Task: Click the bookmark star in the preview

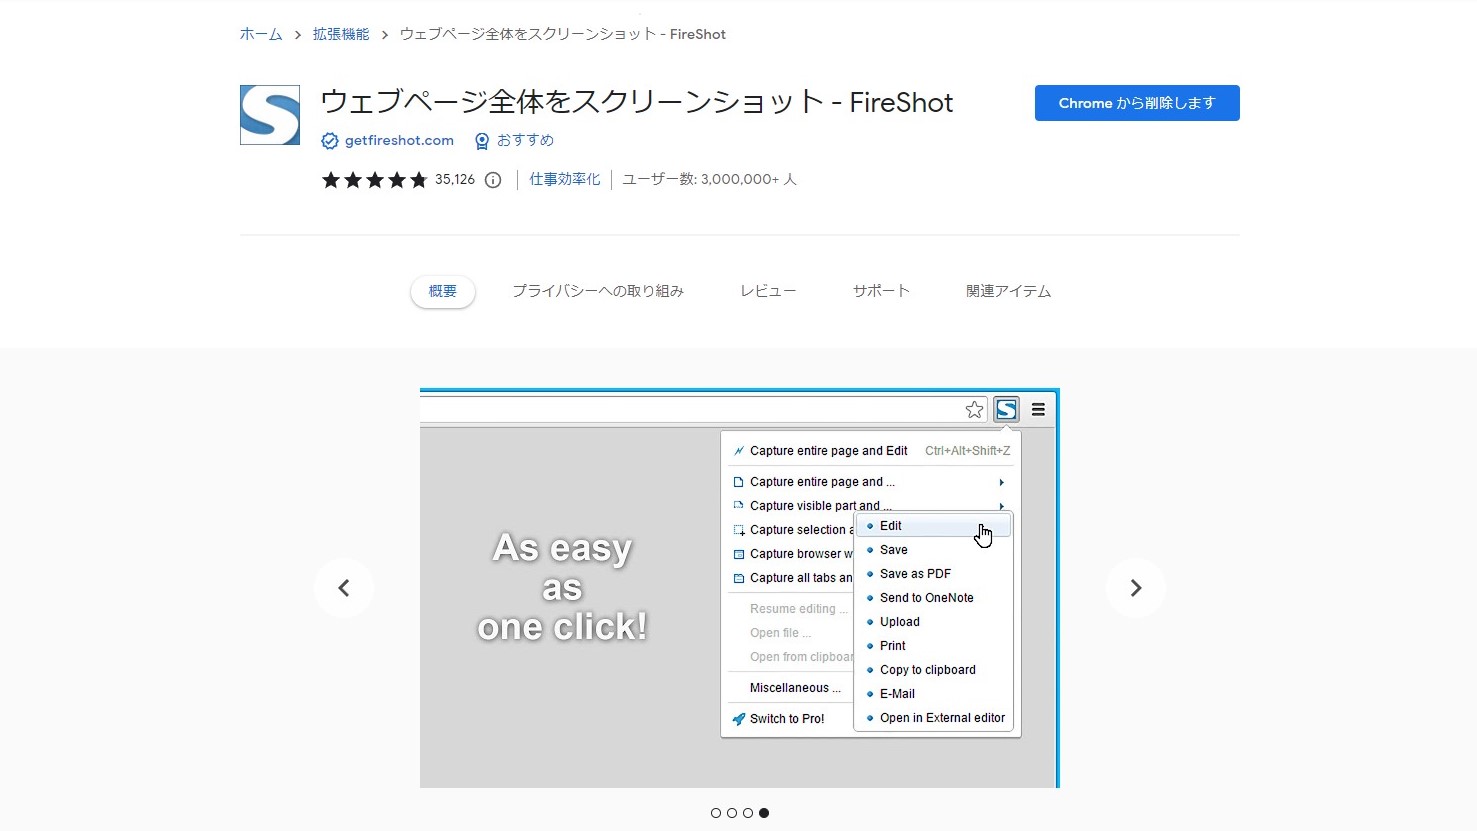Action: coord(975,410)
